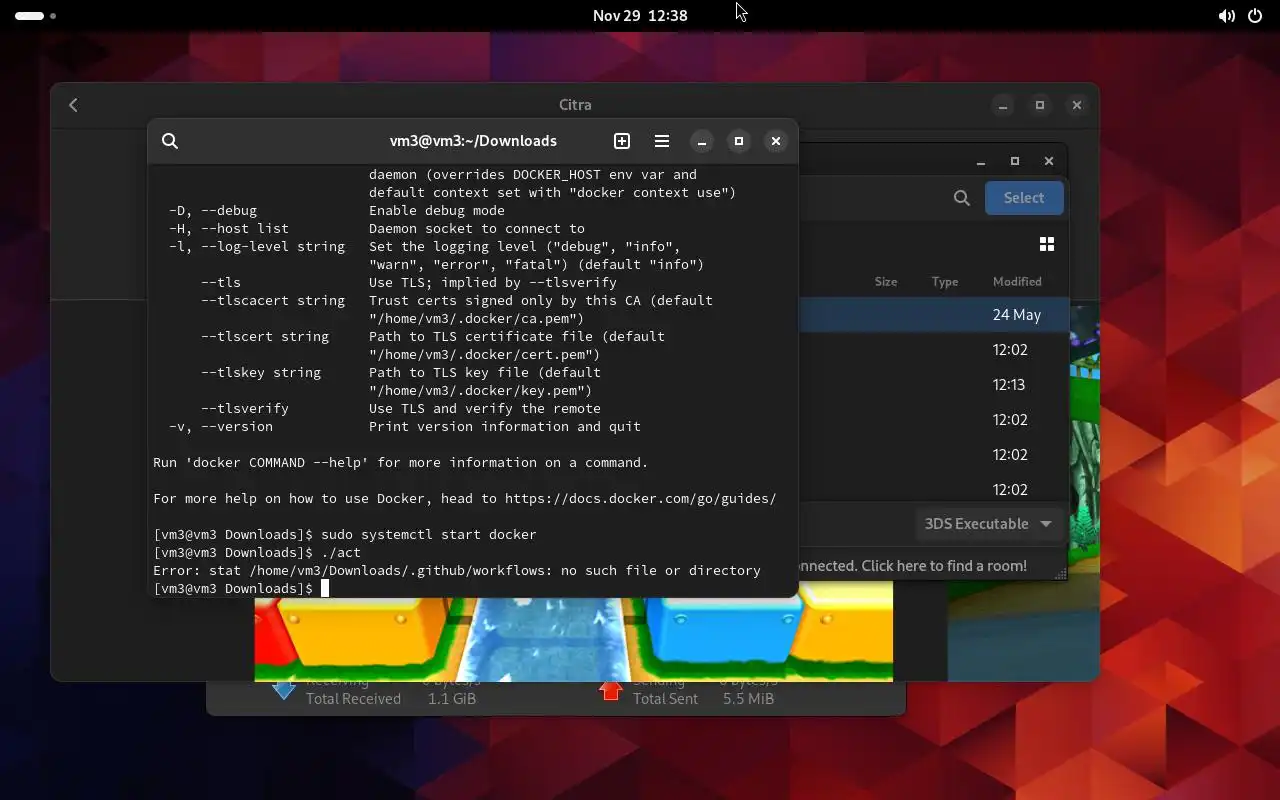Viewport: 1280px width, 800px height.
Task: Select the file row modified 12:13
Action: click(933, 385)
